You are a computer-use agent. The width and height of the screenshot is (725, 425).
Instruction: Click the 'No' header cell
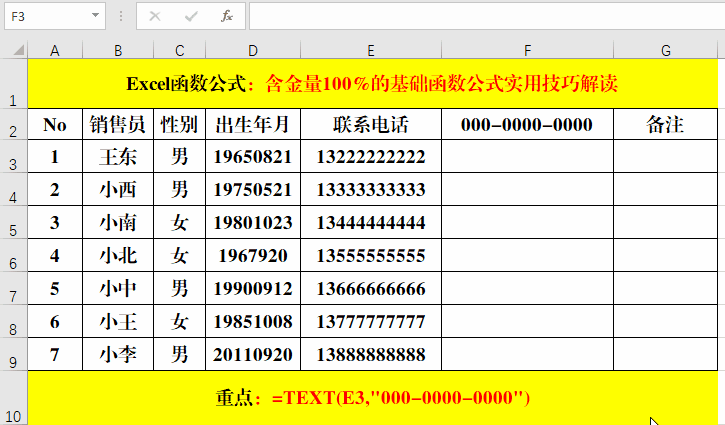(x=55, y=124)
